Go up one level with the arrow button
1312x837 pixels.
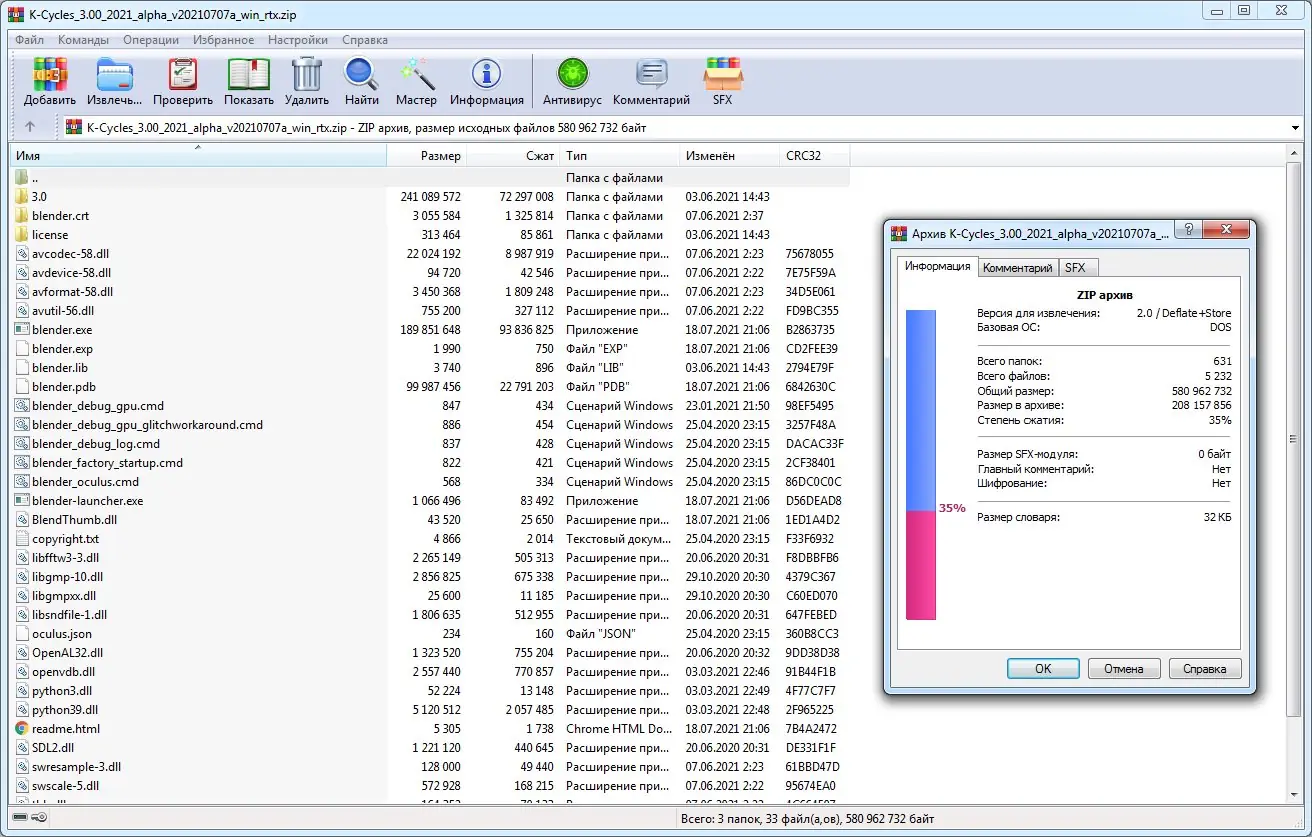pos(30,127)
